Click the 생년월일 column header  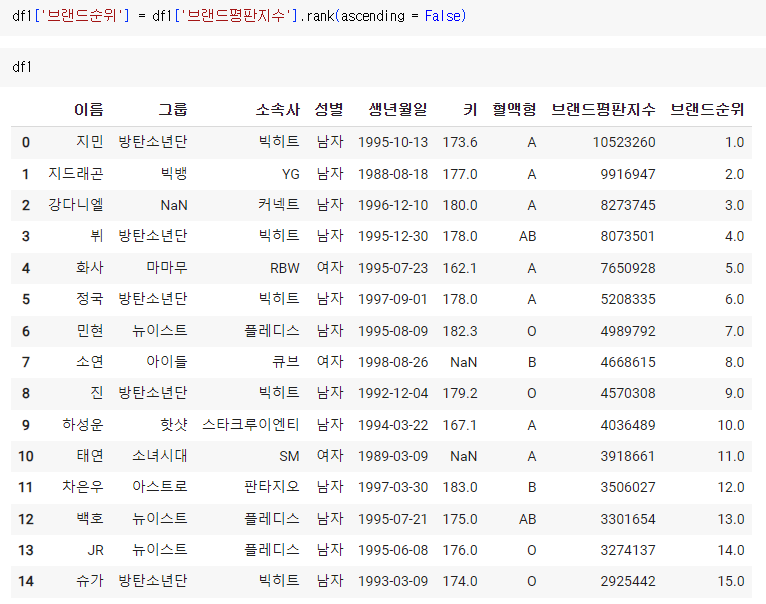[x=398, y=109]
